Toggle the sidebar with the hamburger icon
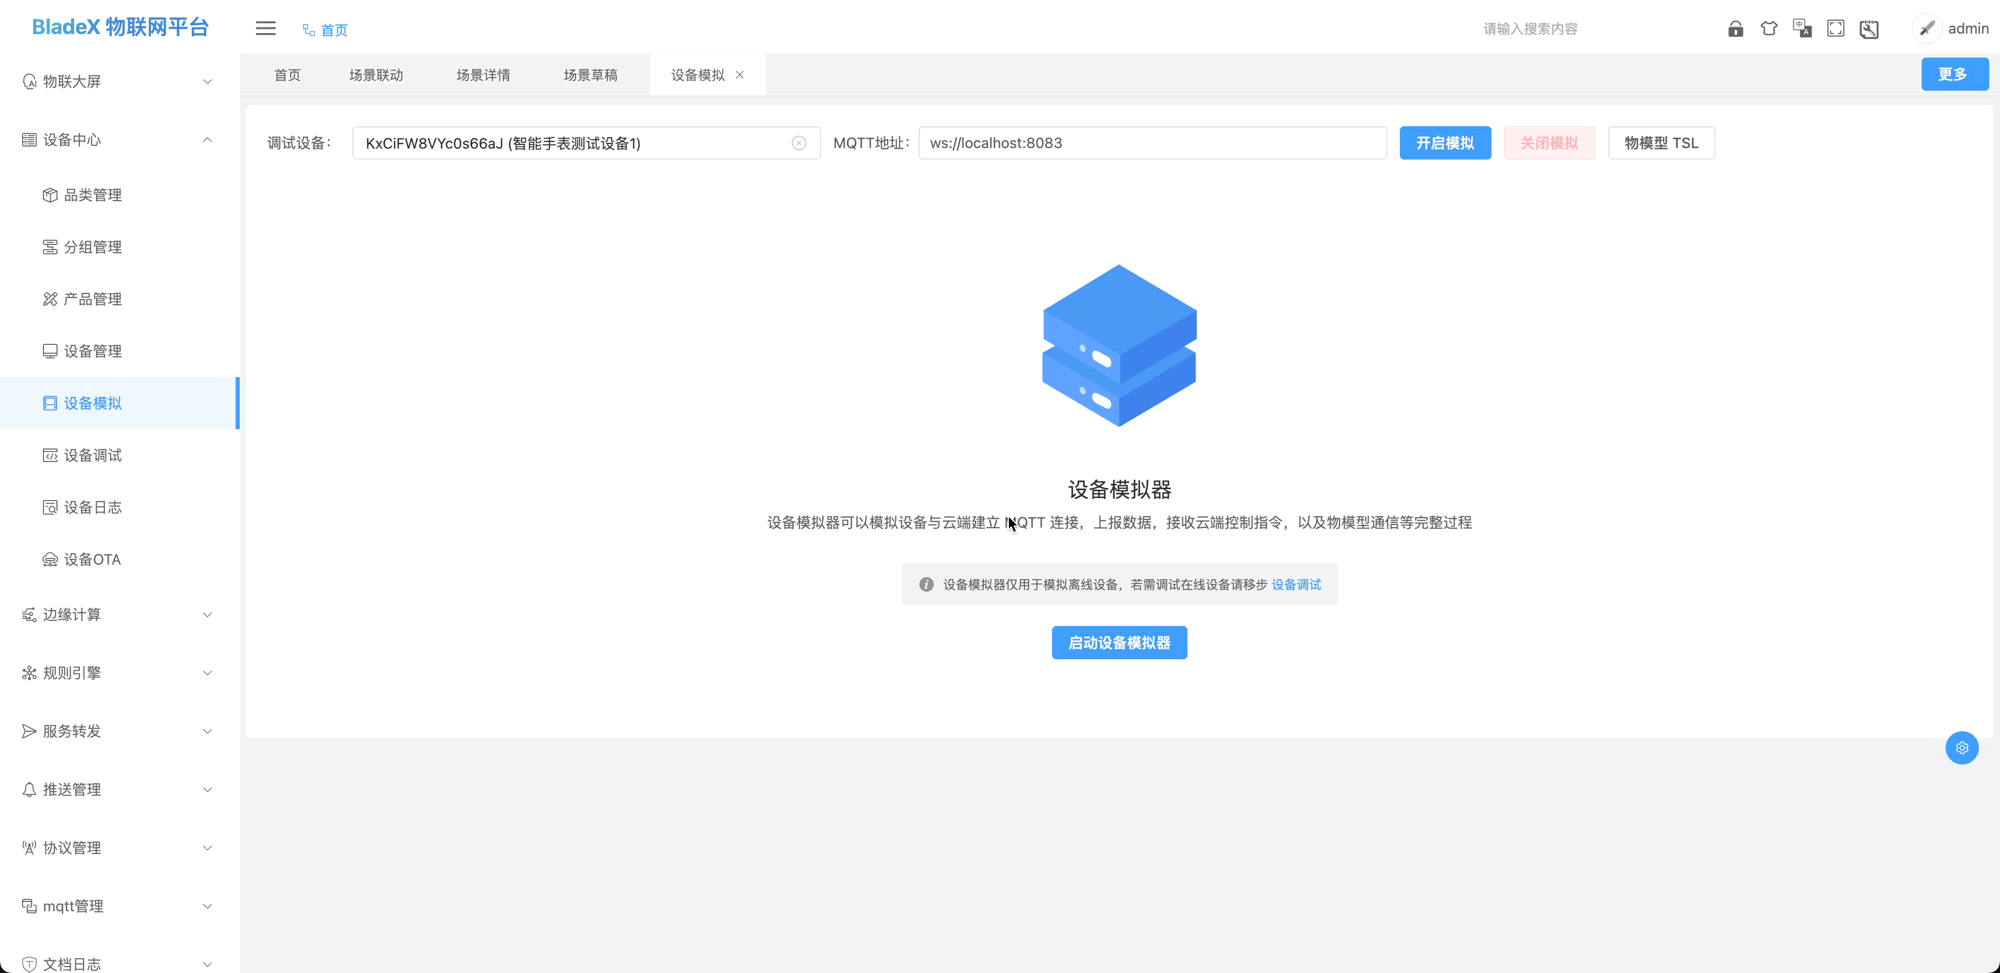Viewport: 2000px width, 973px height. coord(265,28)
